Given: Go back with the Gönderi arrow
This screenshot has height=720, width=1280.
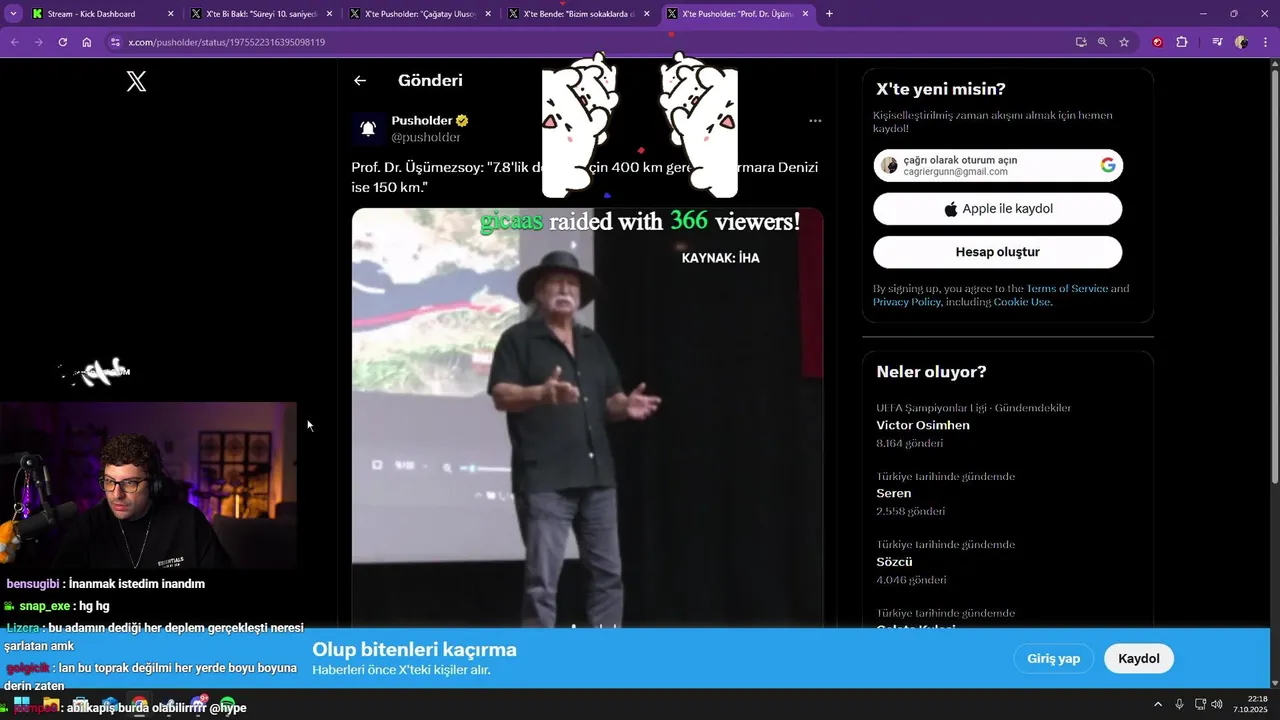Looking at the screenshot, I should (x=360, y=81).
